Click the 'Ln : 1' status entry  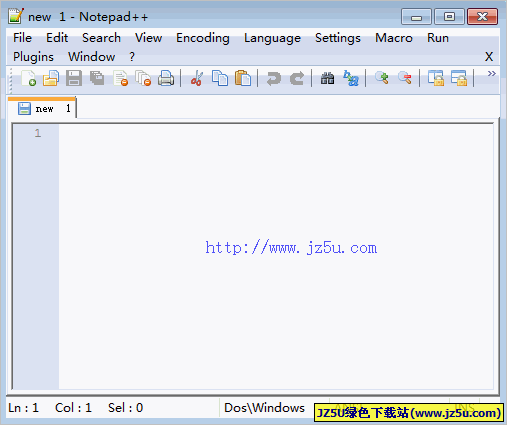click(x=23, y=408)
